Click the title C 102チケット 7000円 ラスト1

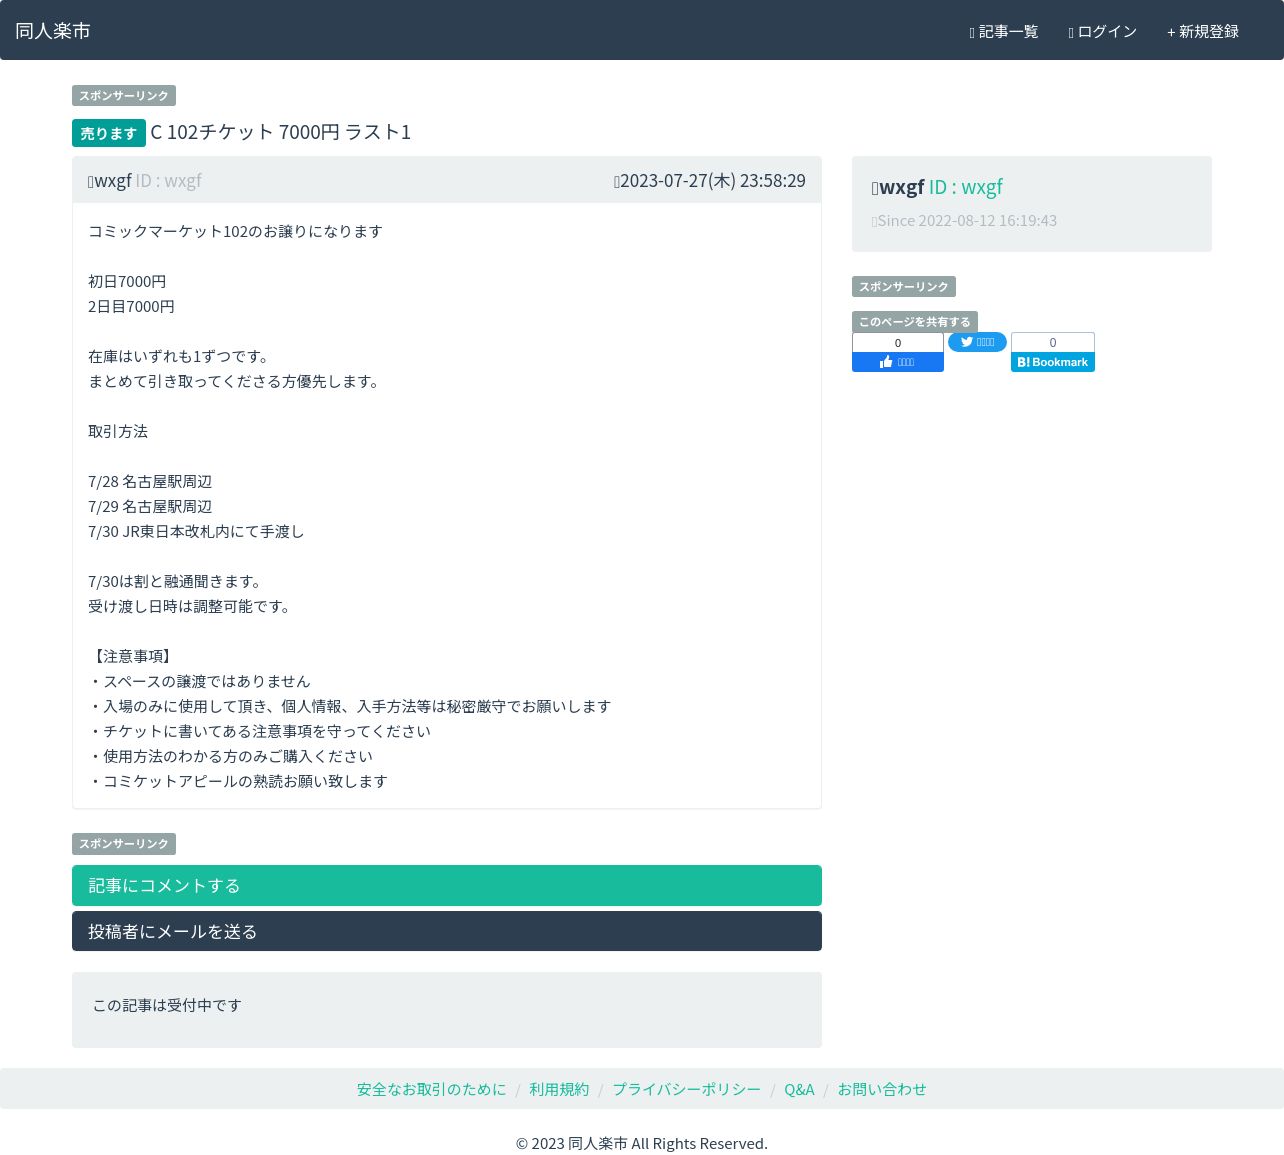pos(281,132)
